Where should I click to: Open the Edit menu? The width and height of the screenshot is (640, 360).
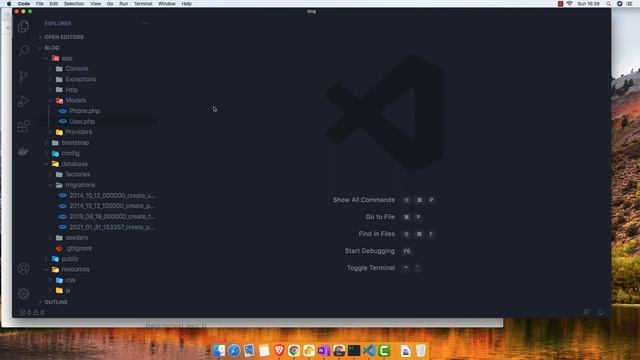tap(53, 4)
